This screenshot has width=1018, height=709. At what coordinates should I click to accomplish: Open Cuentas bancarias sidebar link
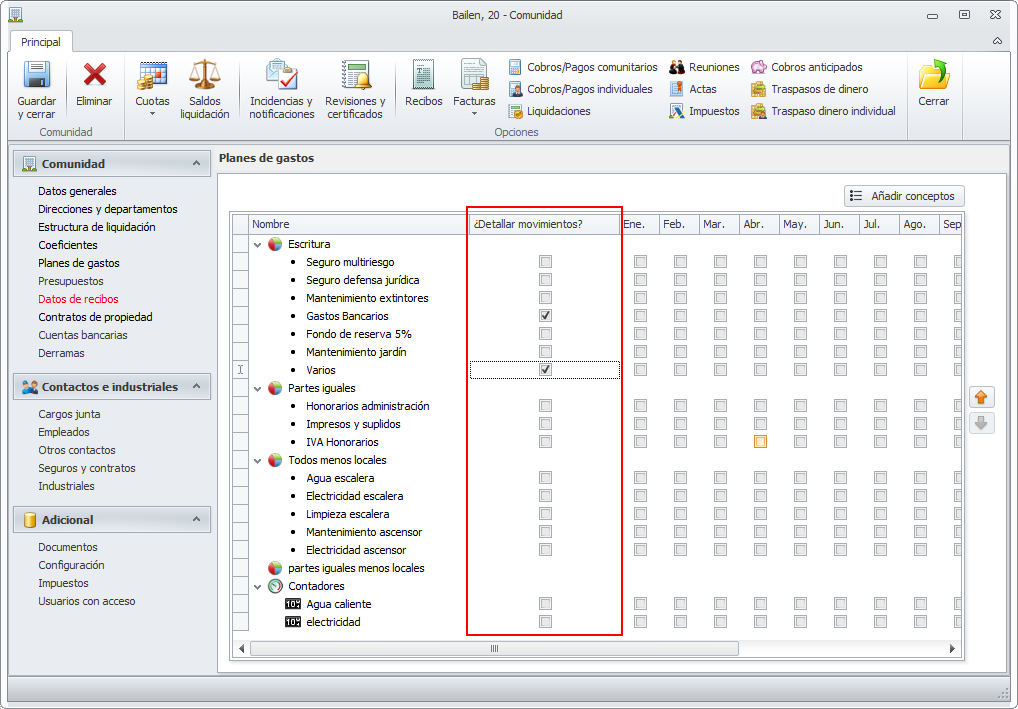pos(83,335)
